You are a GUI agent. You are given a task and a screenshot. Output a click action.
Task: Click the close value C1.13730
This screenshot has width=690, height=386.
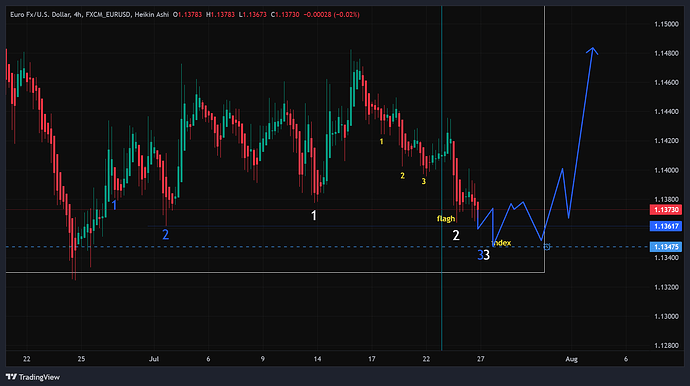285,15
